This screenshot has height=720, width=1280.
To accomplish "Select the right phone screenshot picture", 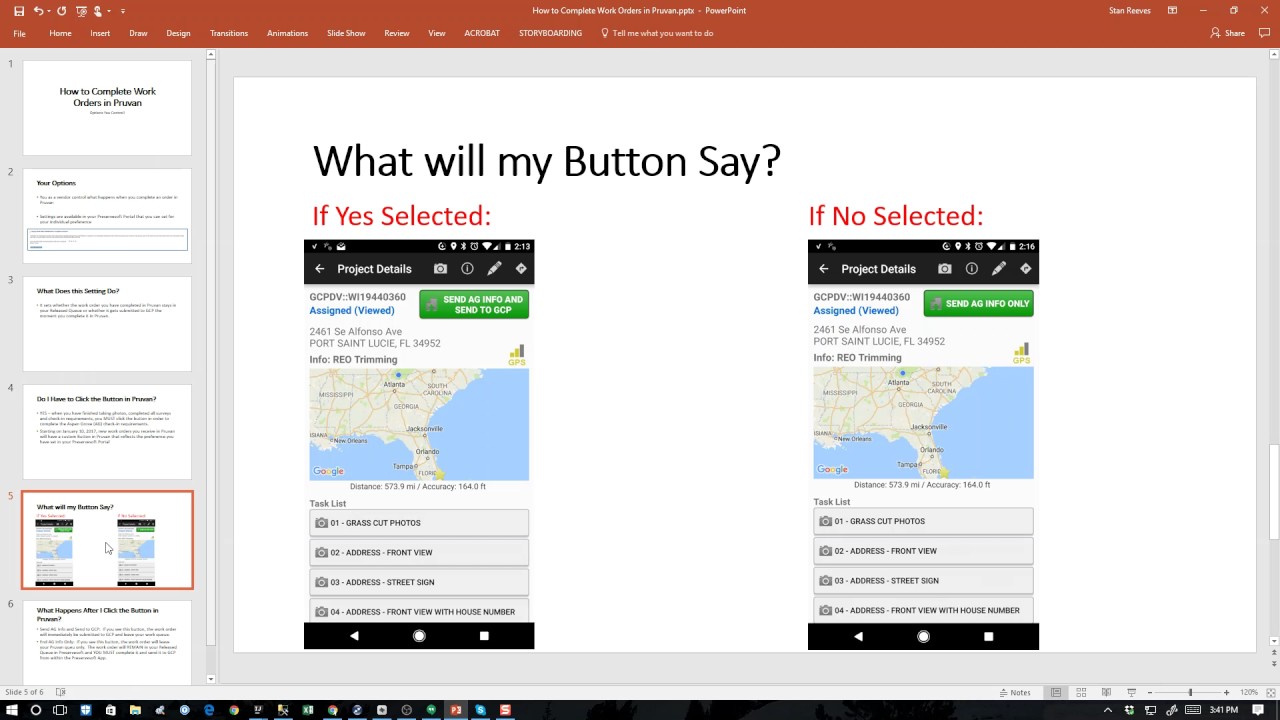I will (x=923, y=444).
